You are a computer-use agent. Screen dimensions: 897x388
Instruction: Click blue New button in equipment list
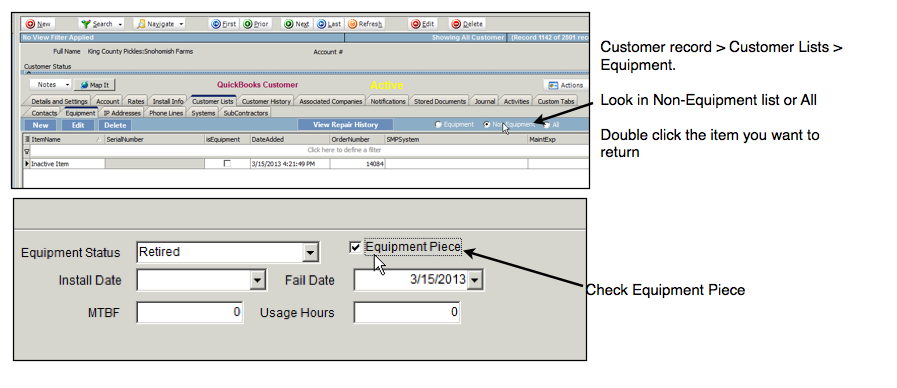point(40,125)
